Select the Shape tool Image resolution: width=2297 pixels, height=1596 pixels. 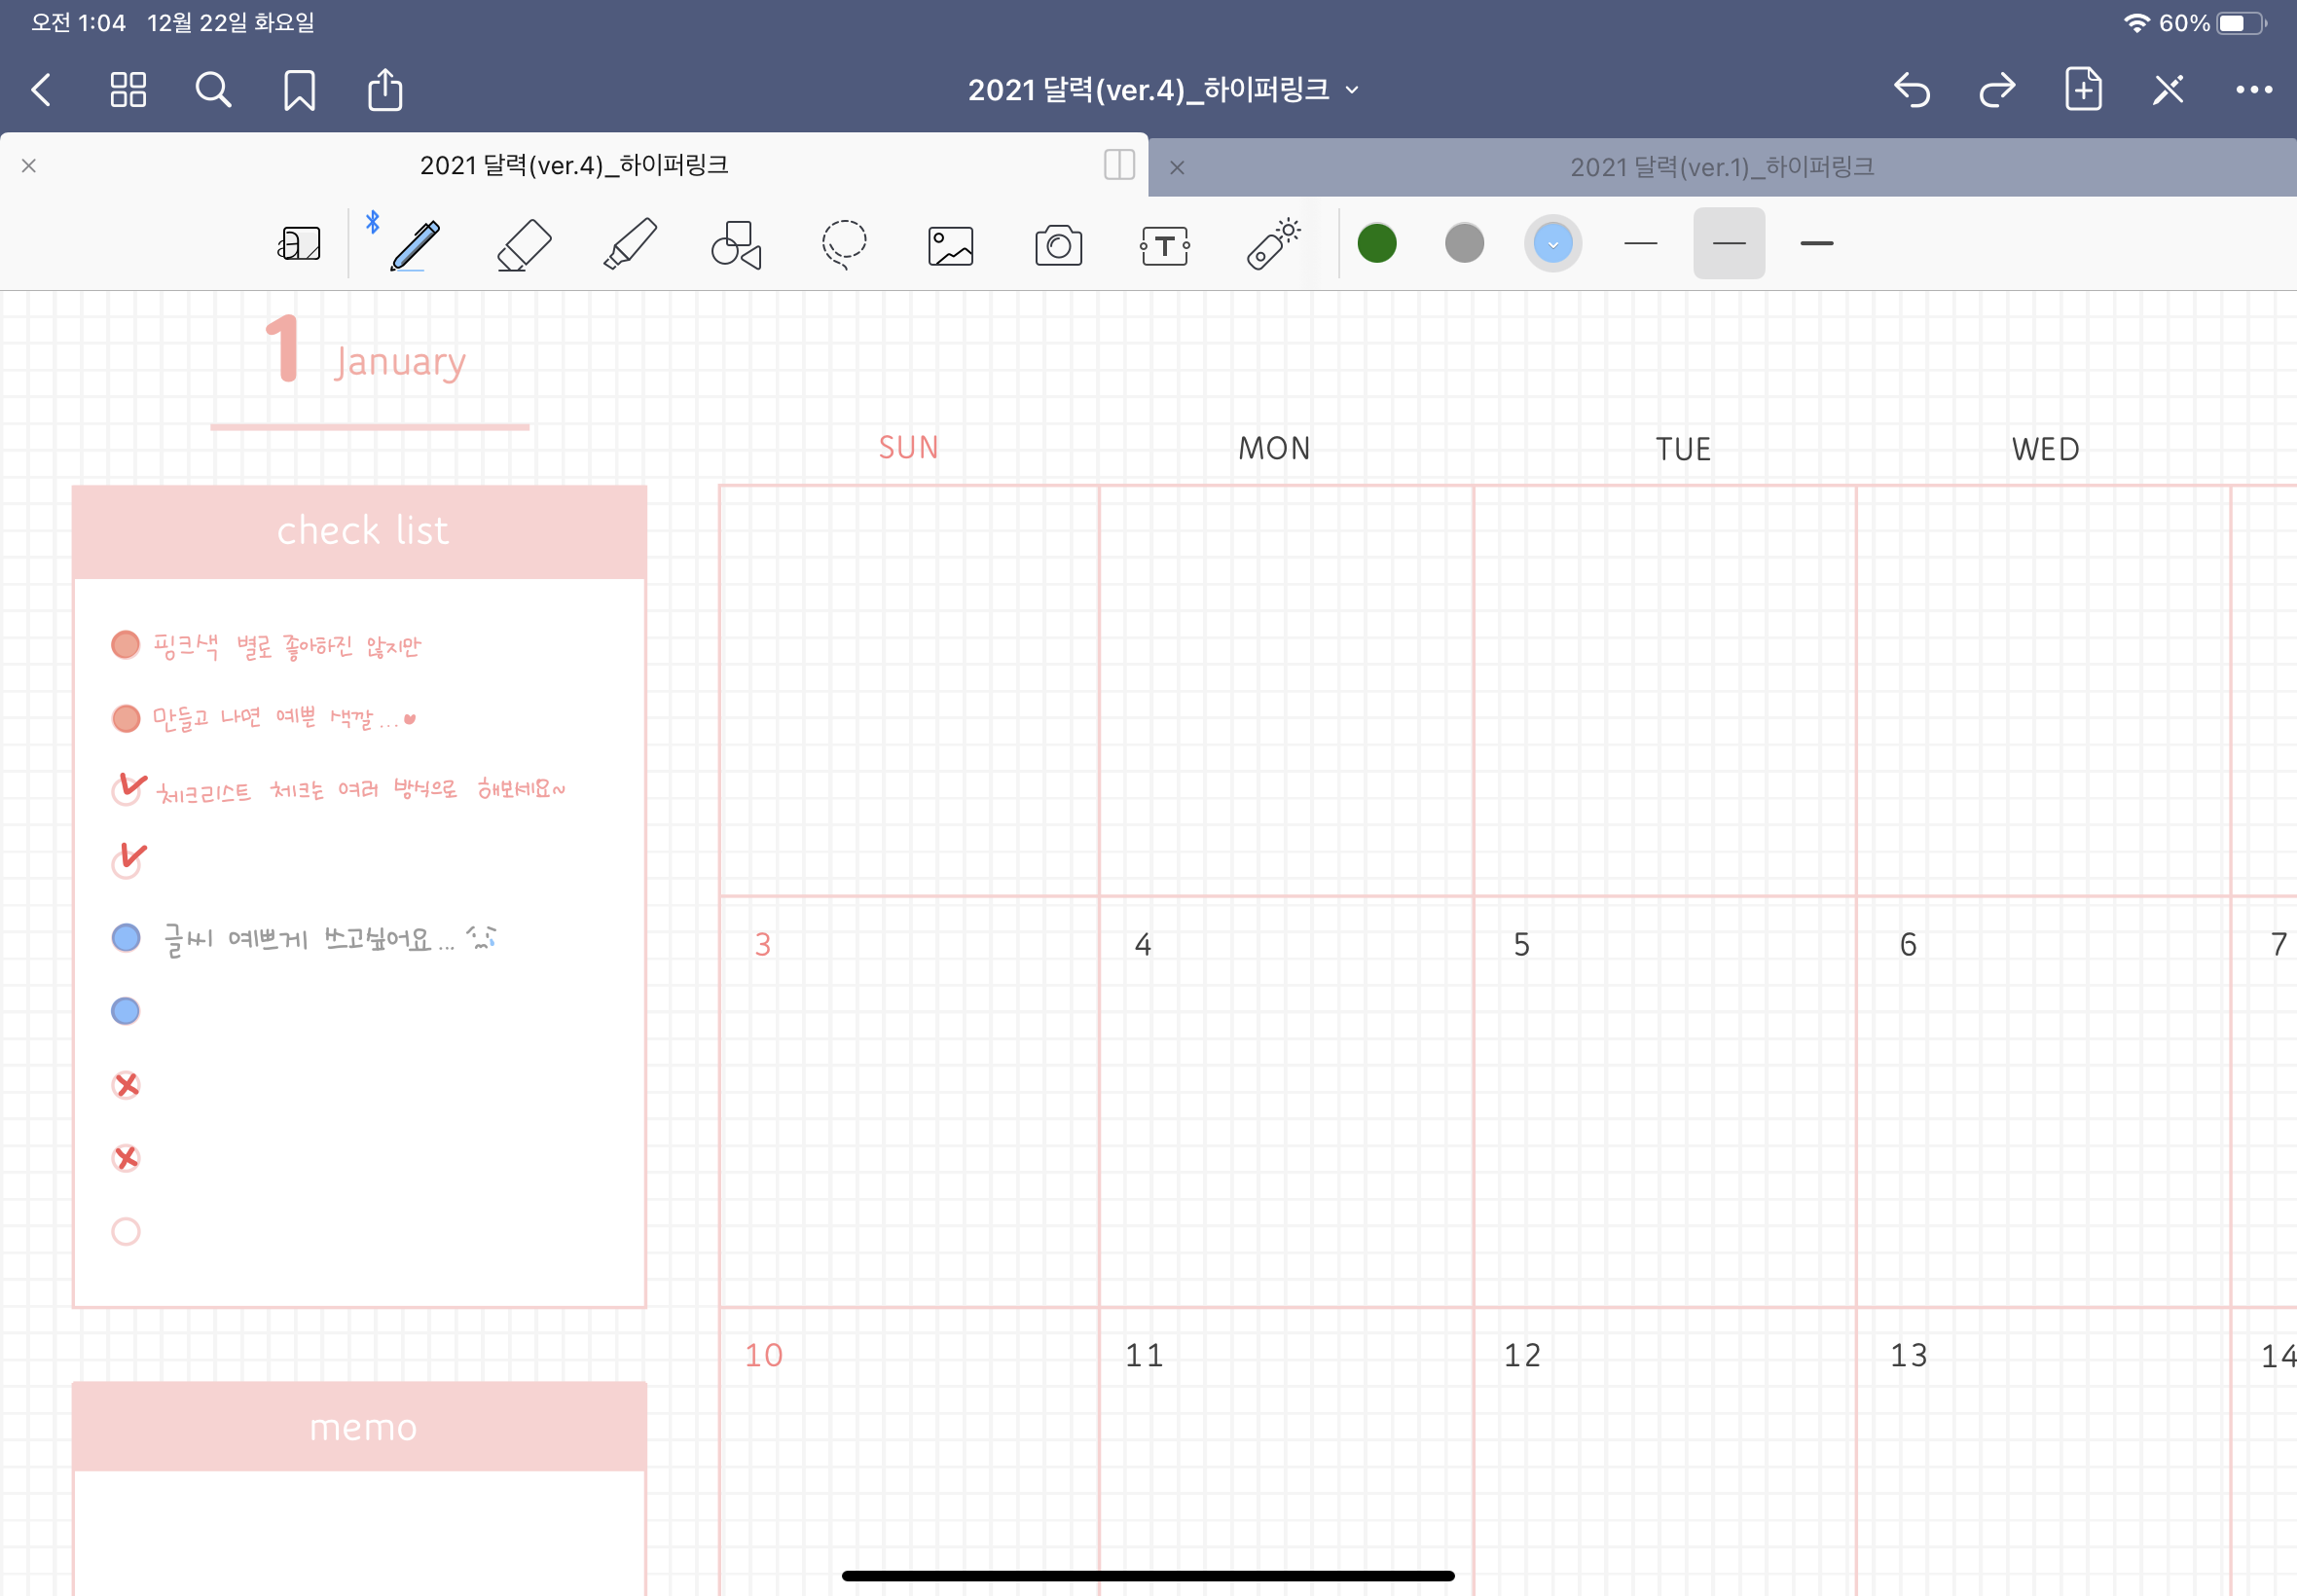click(737, 245)
